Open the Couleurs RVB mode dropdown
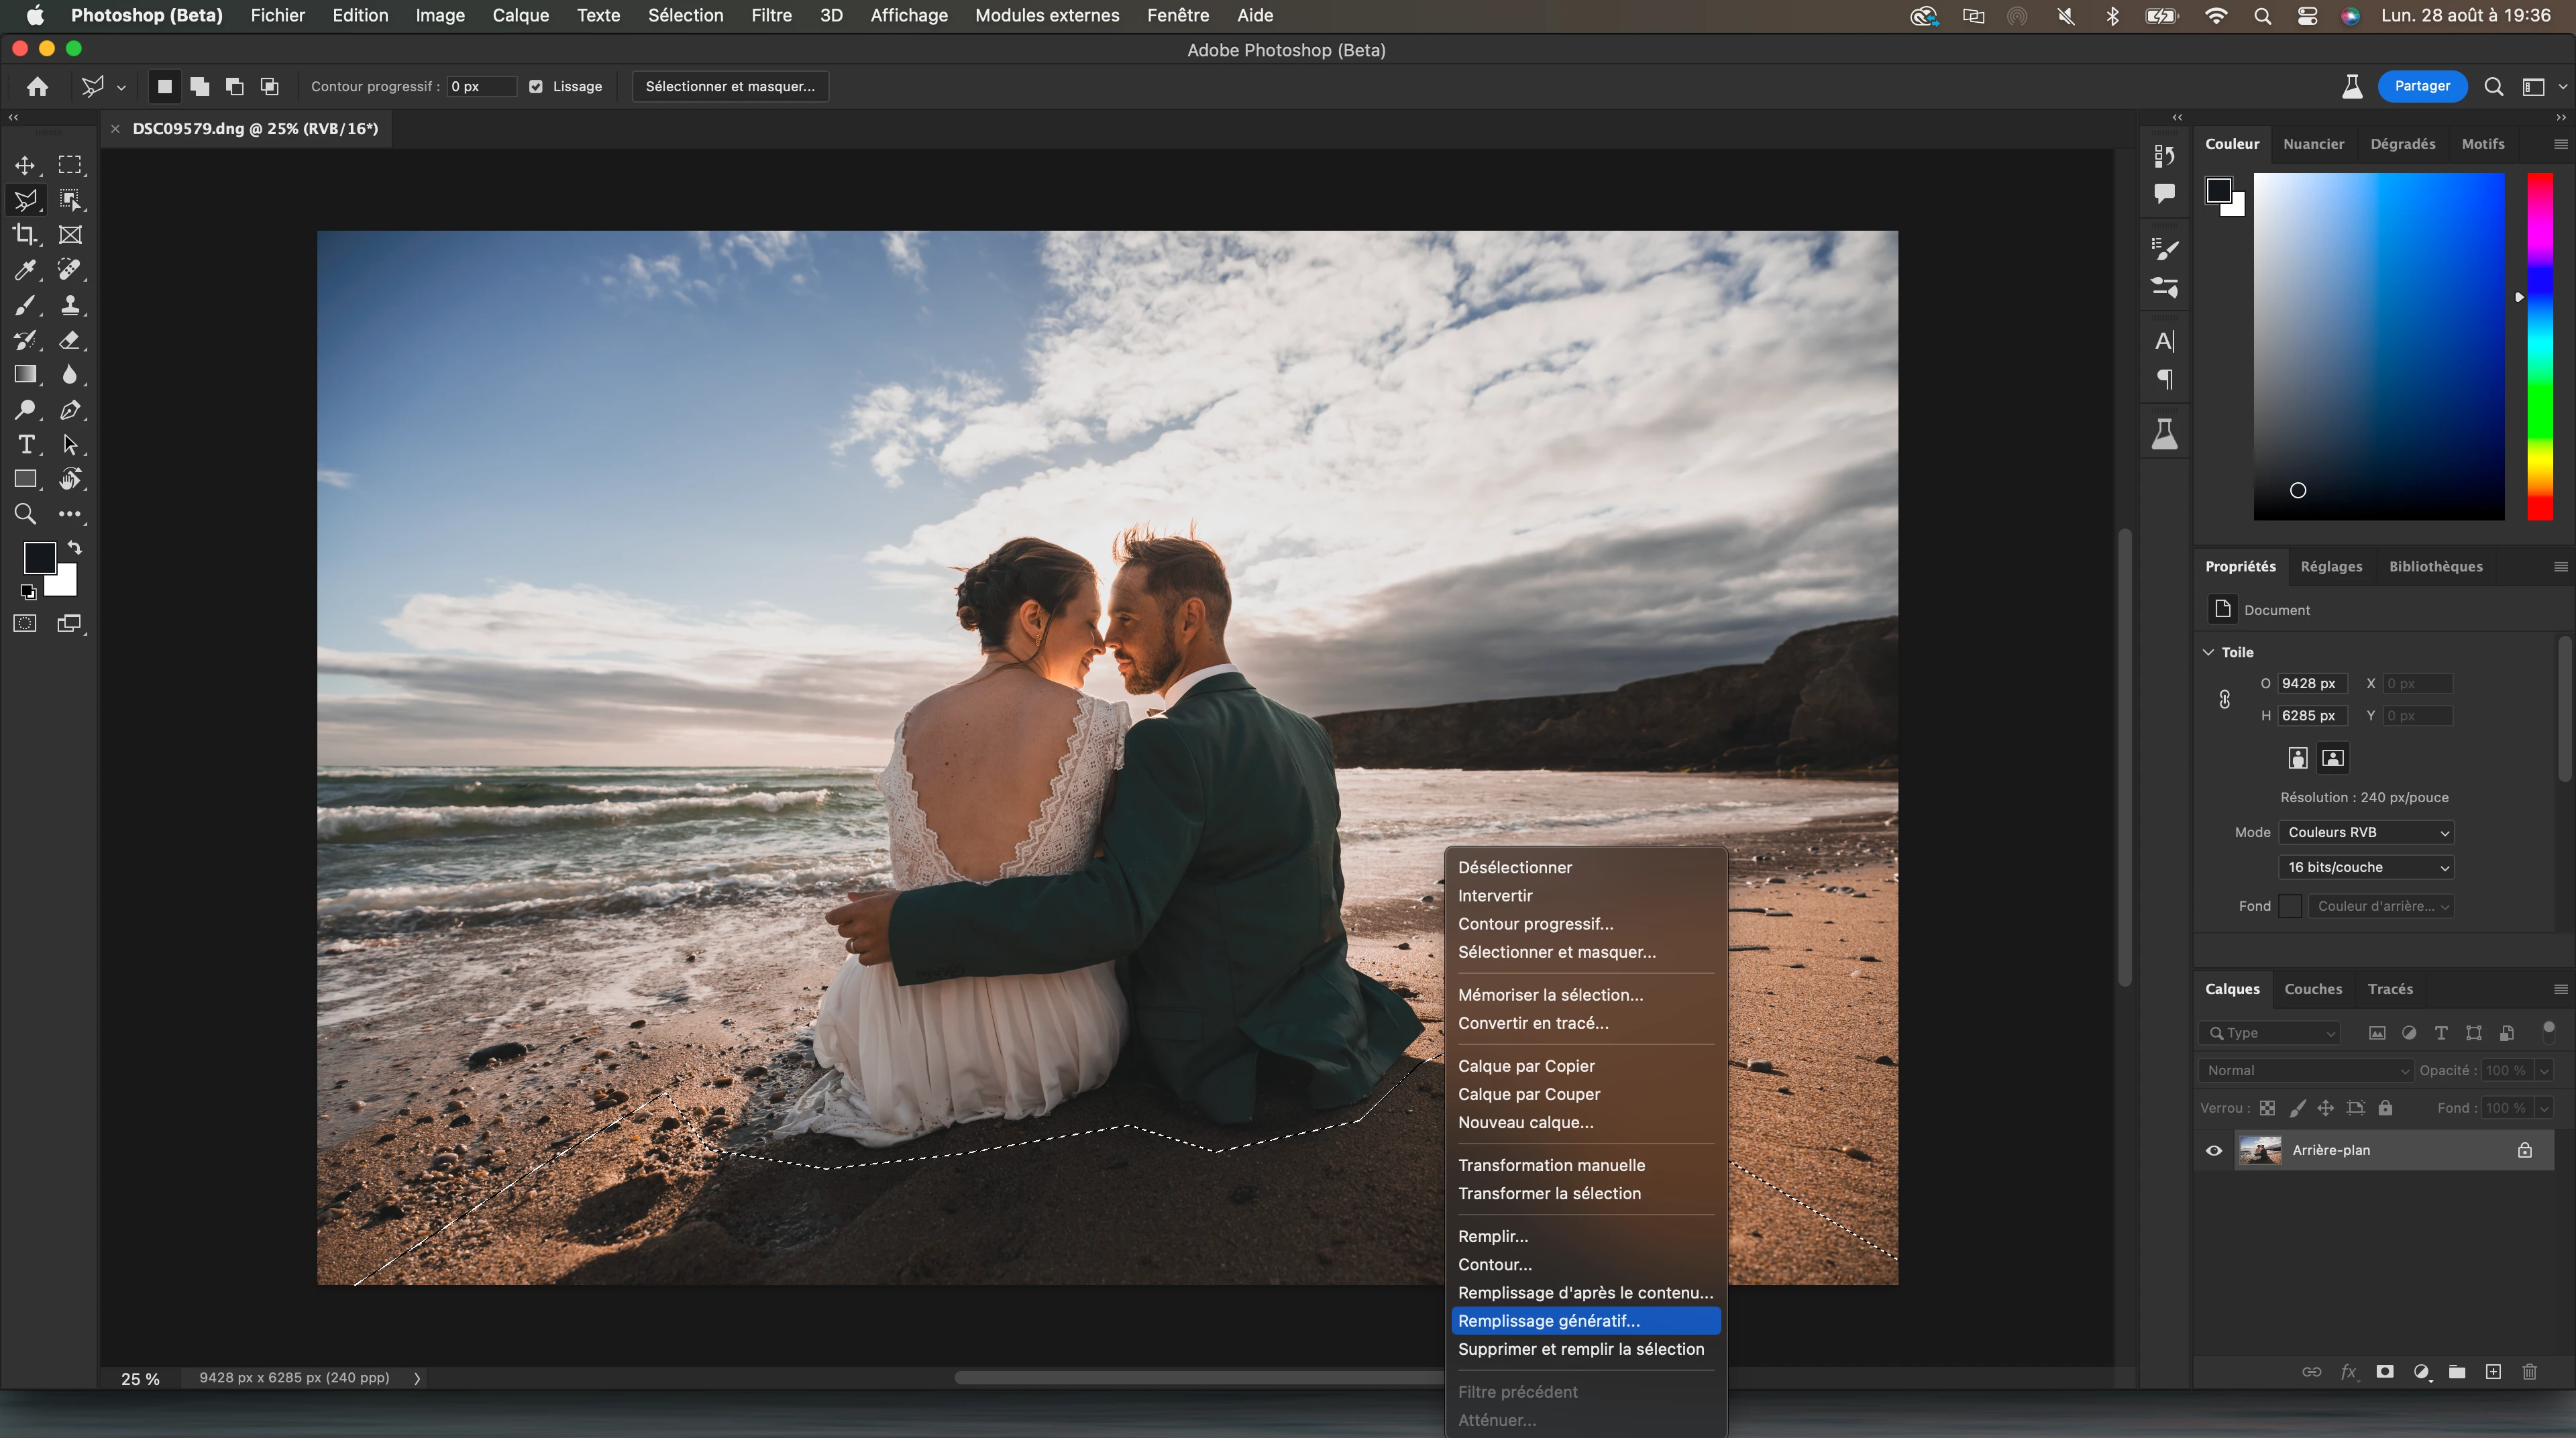 pos(2365,832)
